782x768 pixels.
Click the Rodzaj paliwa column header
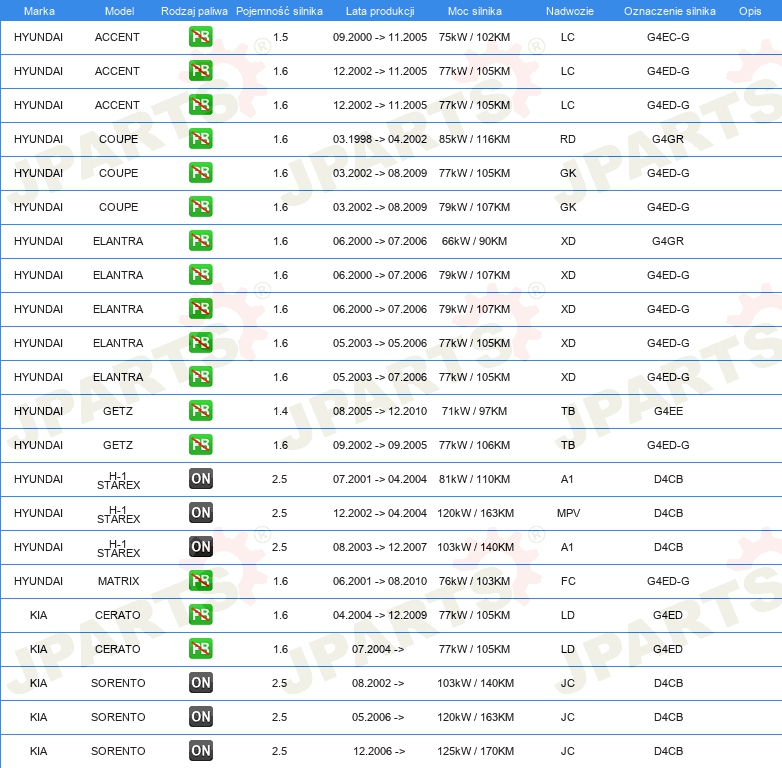[x=194, y=11]
